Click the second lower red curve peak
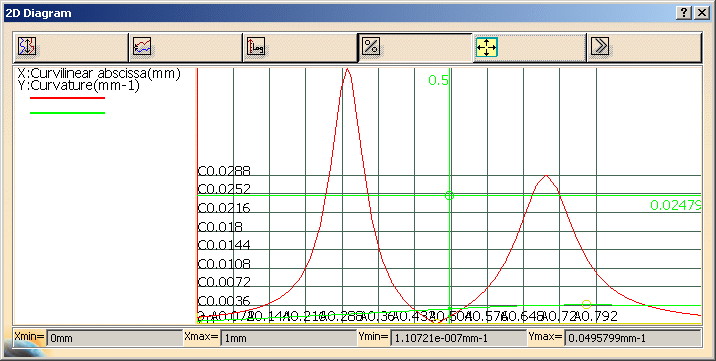This screenshot has height=361, width=716. 546,176
